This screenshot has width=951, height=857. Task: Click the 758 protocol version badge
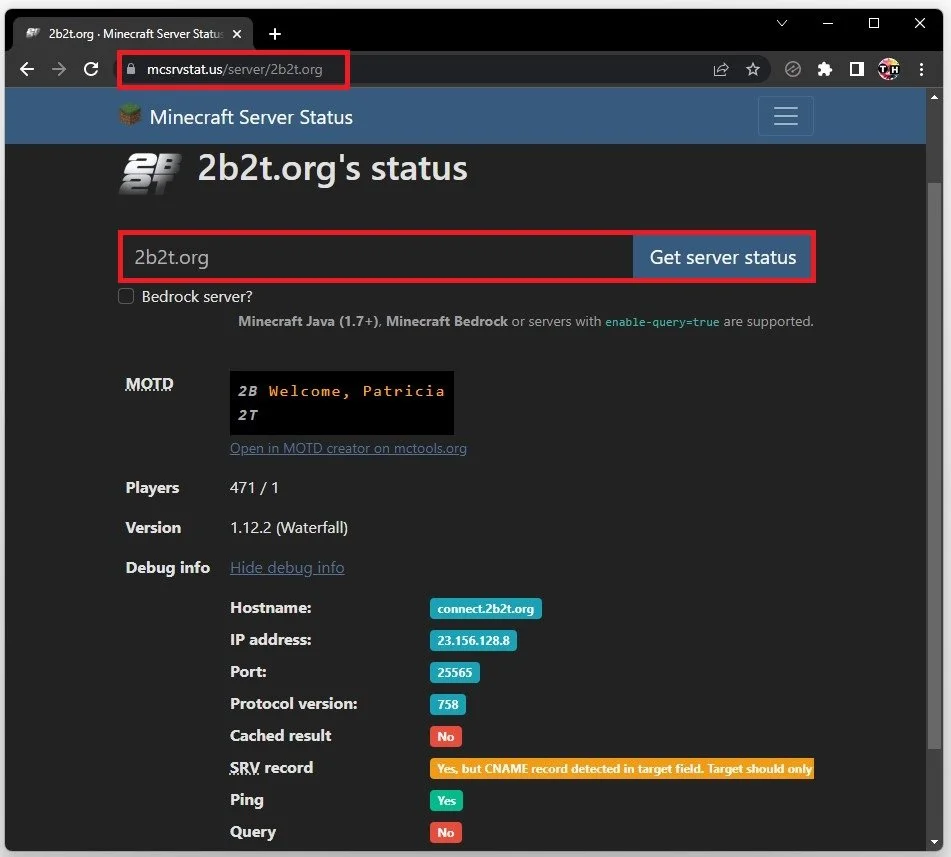(x=448, y=705)
